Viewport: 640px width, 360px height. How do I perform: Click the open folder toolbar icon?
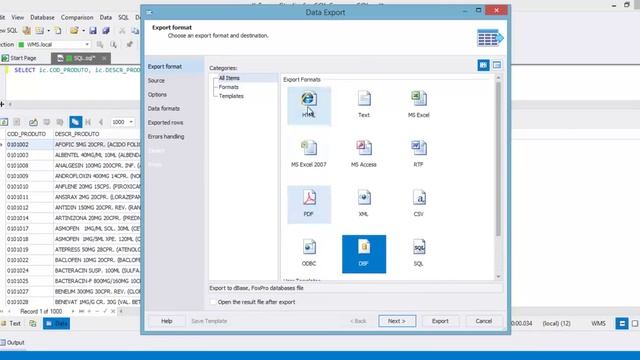pos(74,31)
